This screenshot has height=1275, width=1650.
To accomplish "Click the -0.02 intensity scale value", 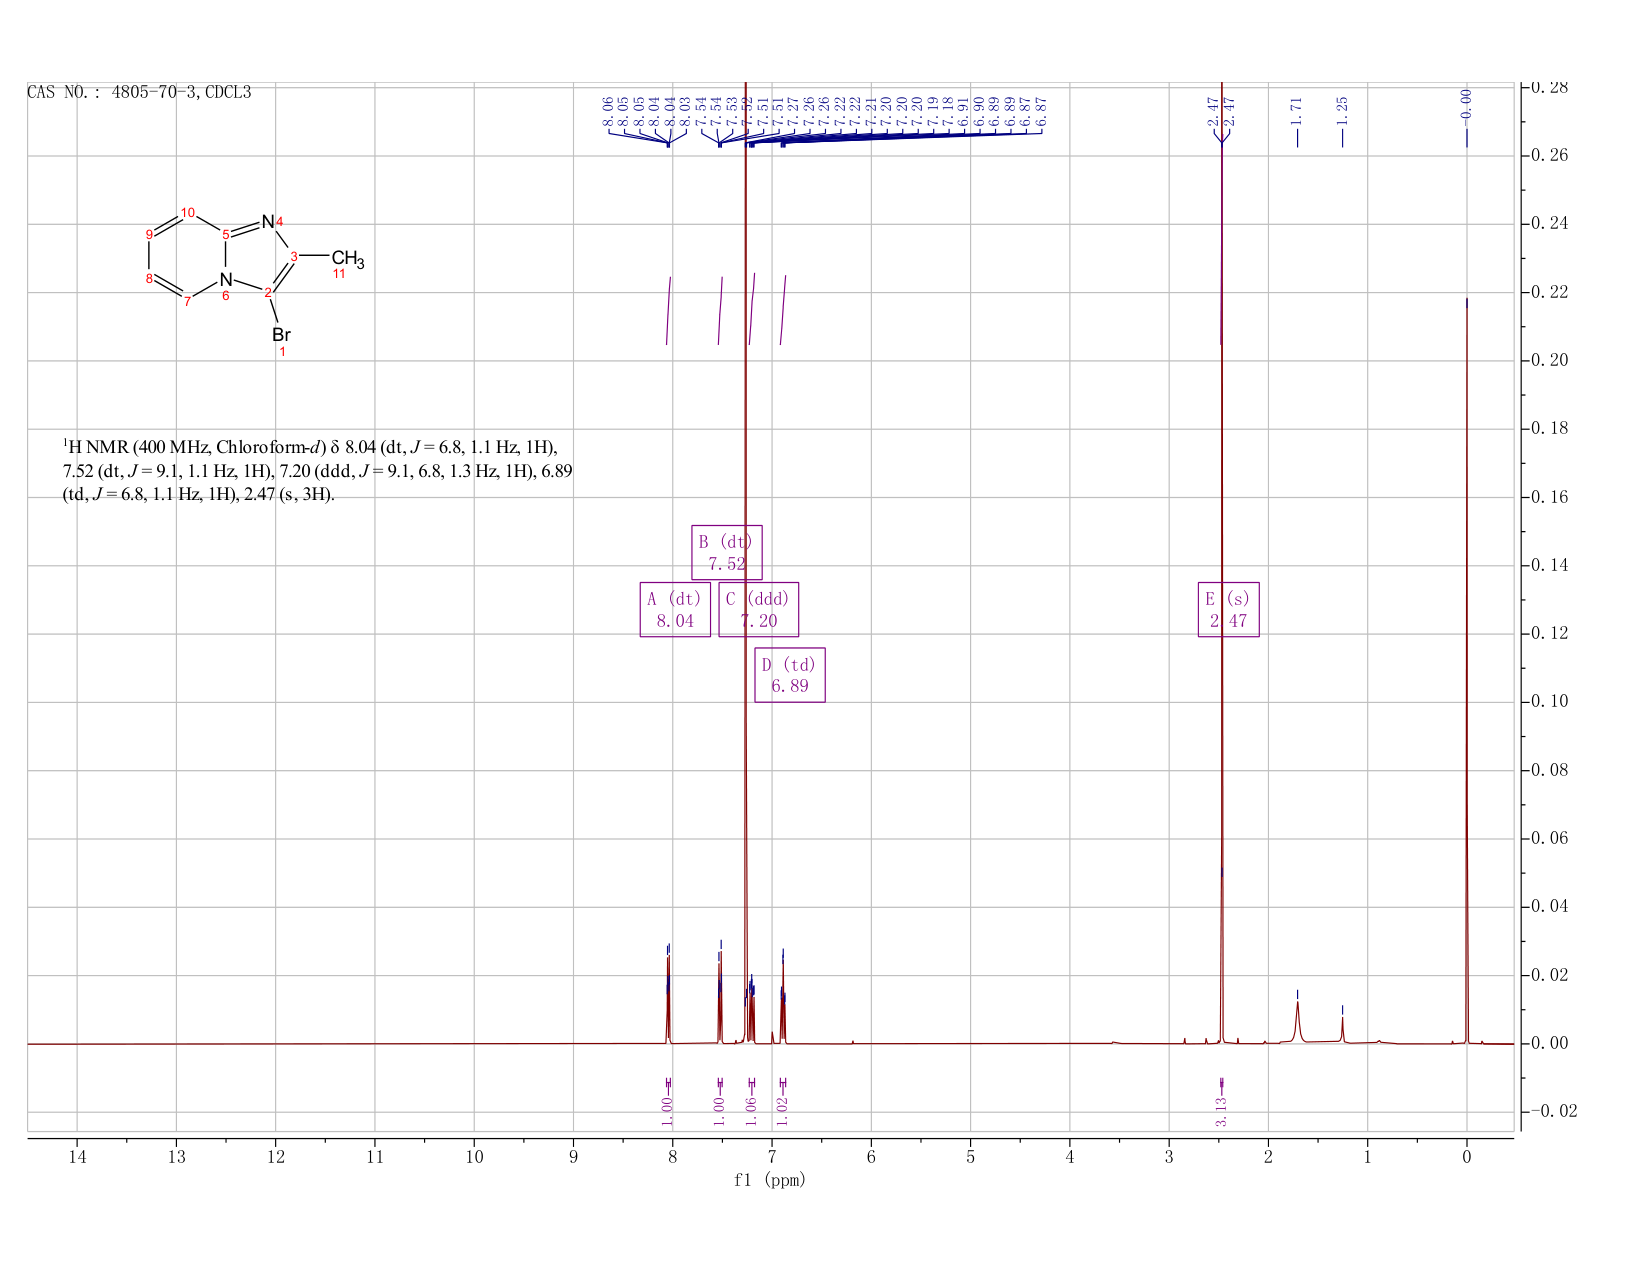I will pyautogui.click(x=1553, y=1111).
